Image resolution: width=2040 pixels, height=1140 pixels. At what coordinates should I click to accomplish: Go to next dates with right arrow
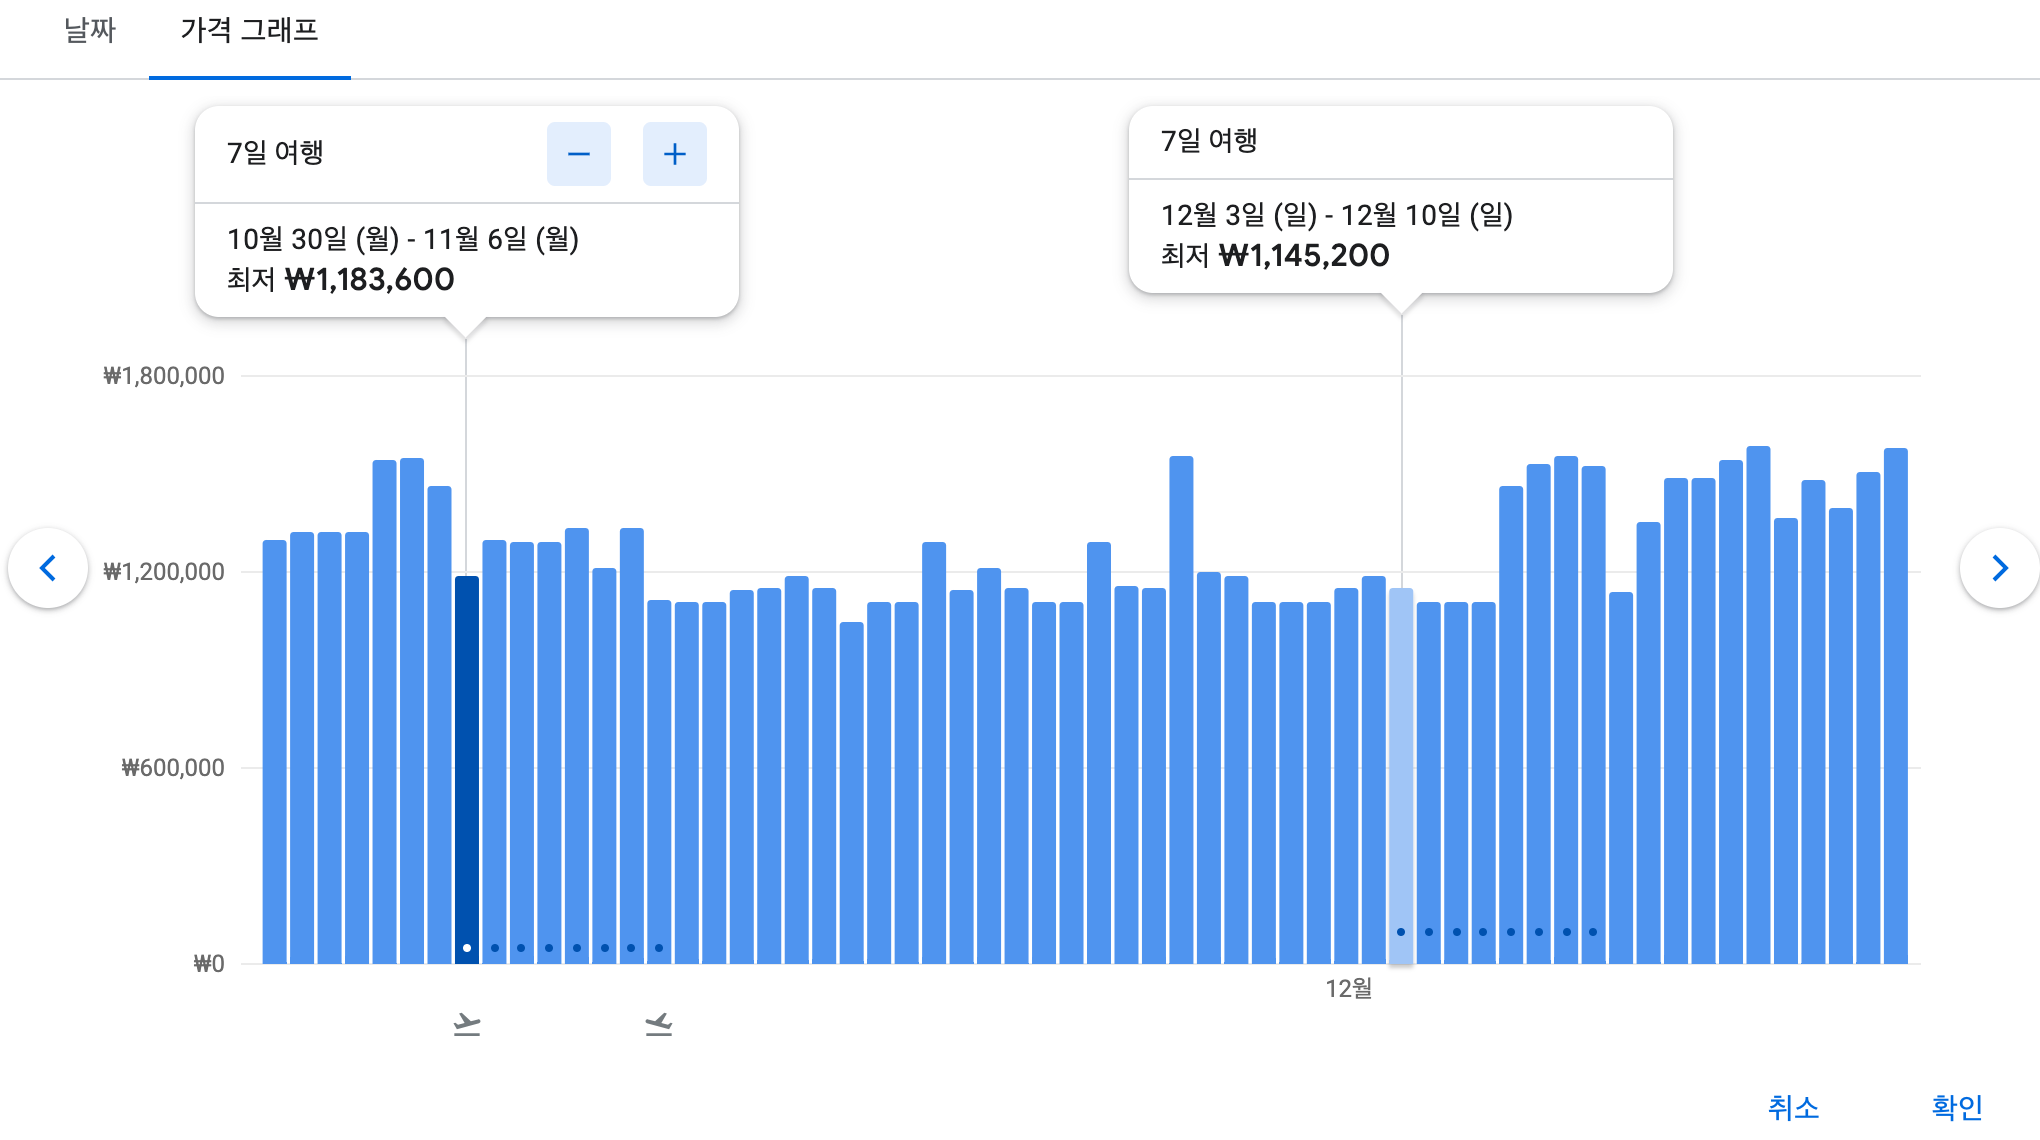pos(1999,568)
